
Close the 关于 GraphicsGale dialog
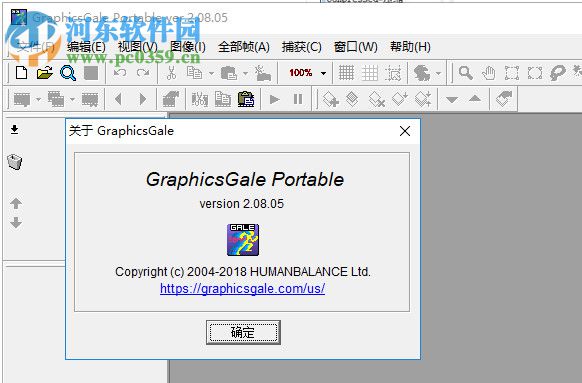405,131
